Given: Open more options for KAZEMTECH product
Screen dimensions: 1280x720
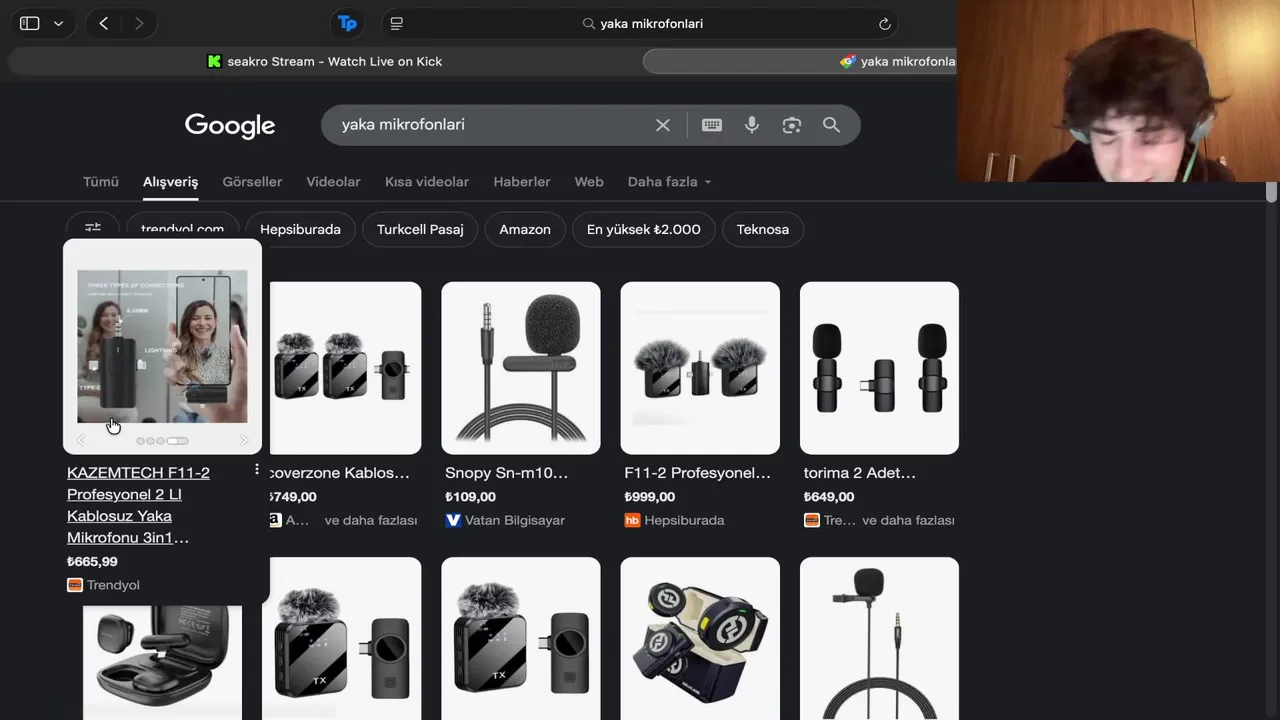Looking at the screenshot, I should click(x=257, y=470).
